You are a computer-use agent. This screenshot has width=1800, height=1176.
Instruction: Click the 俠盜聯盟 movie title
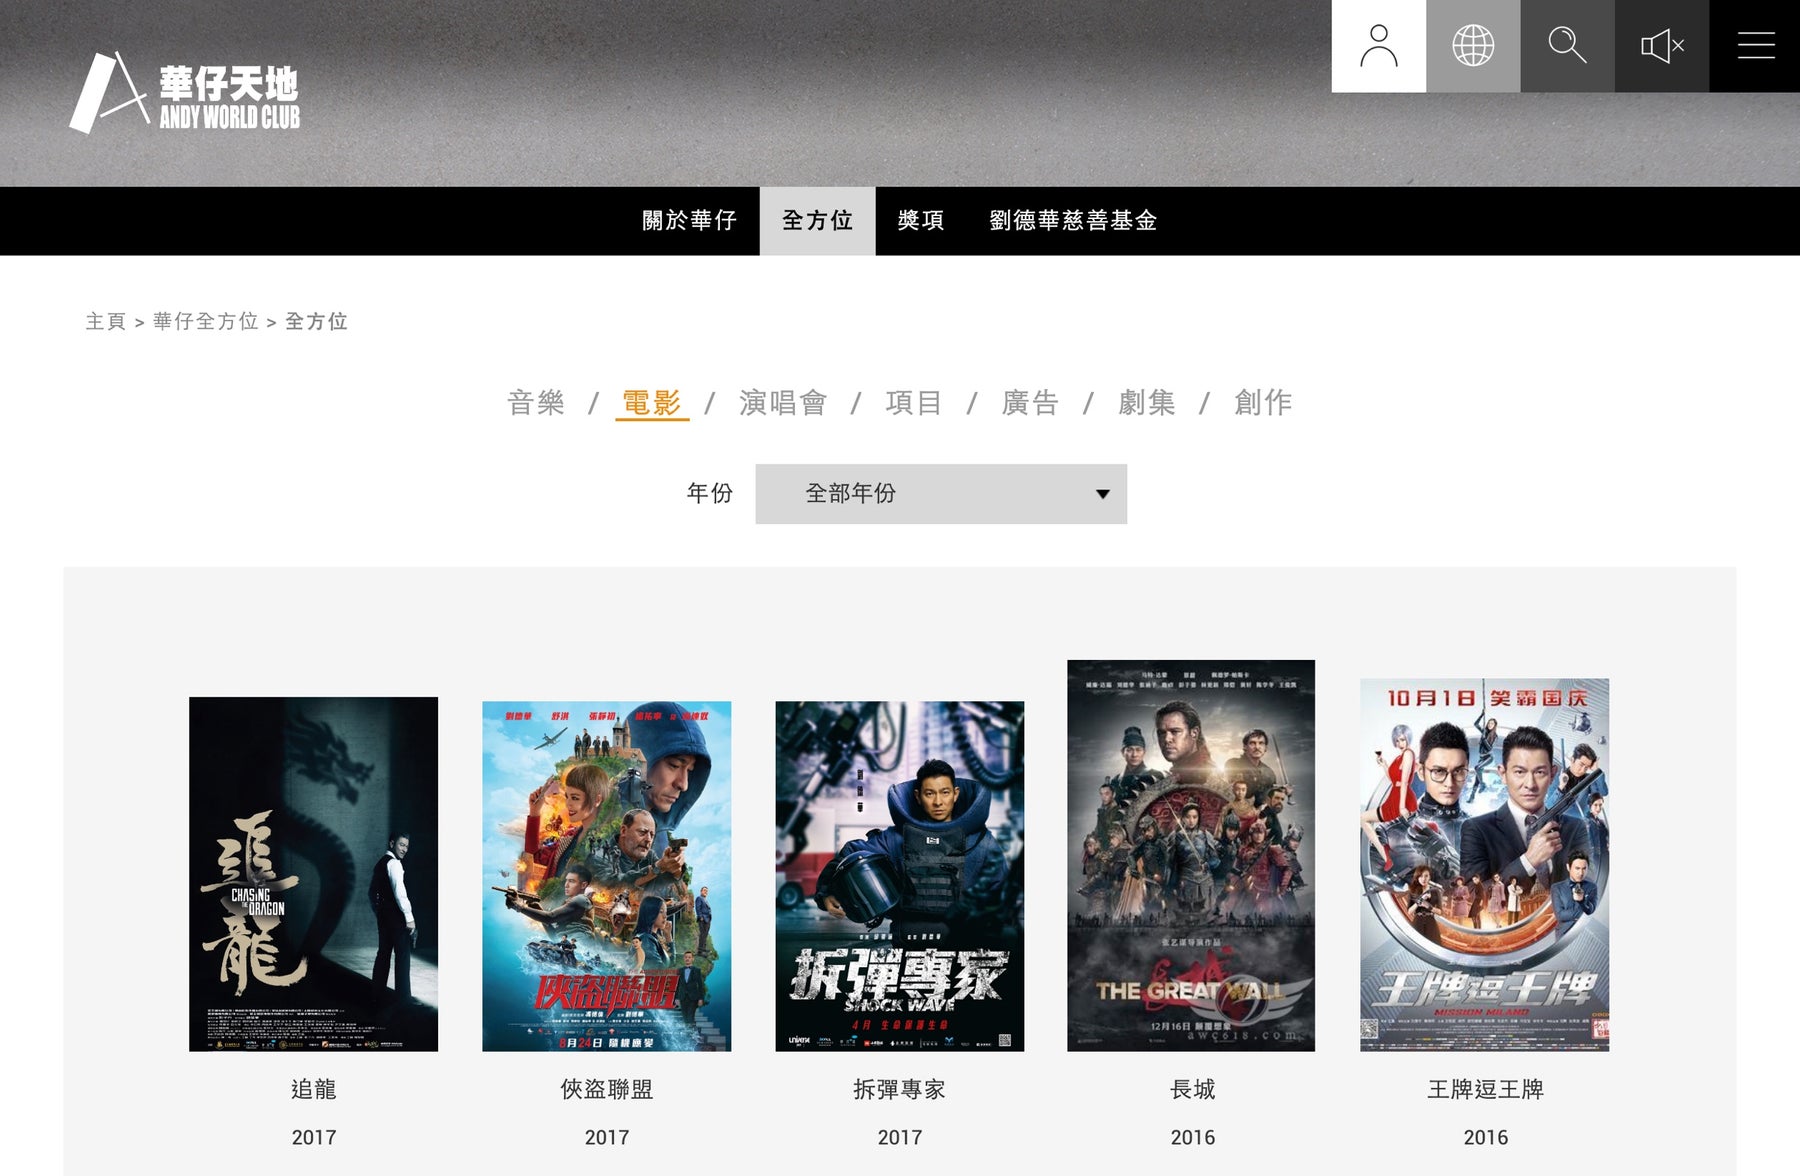(x=606, y=1090)
